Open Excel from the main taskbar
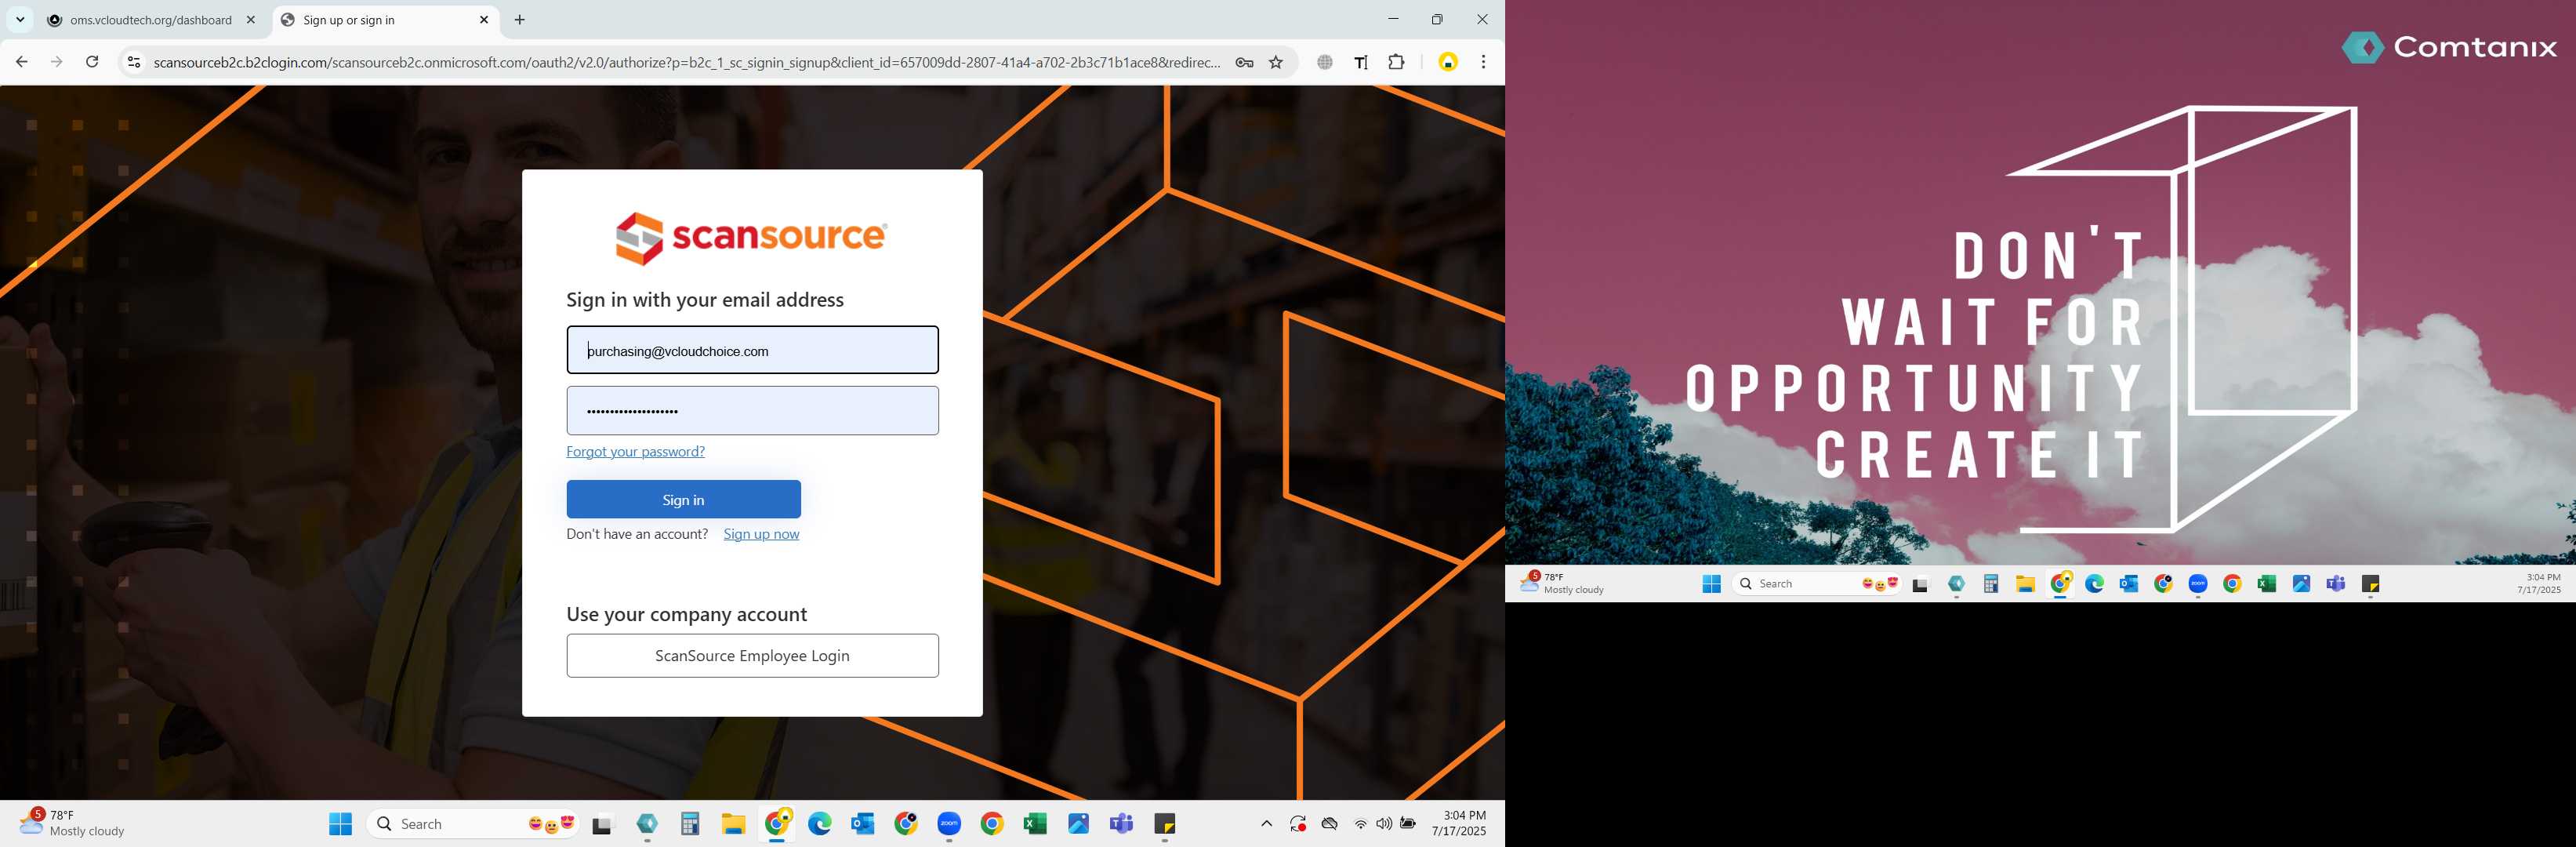This screenshot has height=847, width=2576. (1035, 824)
